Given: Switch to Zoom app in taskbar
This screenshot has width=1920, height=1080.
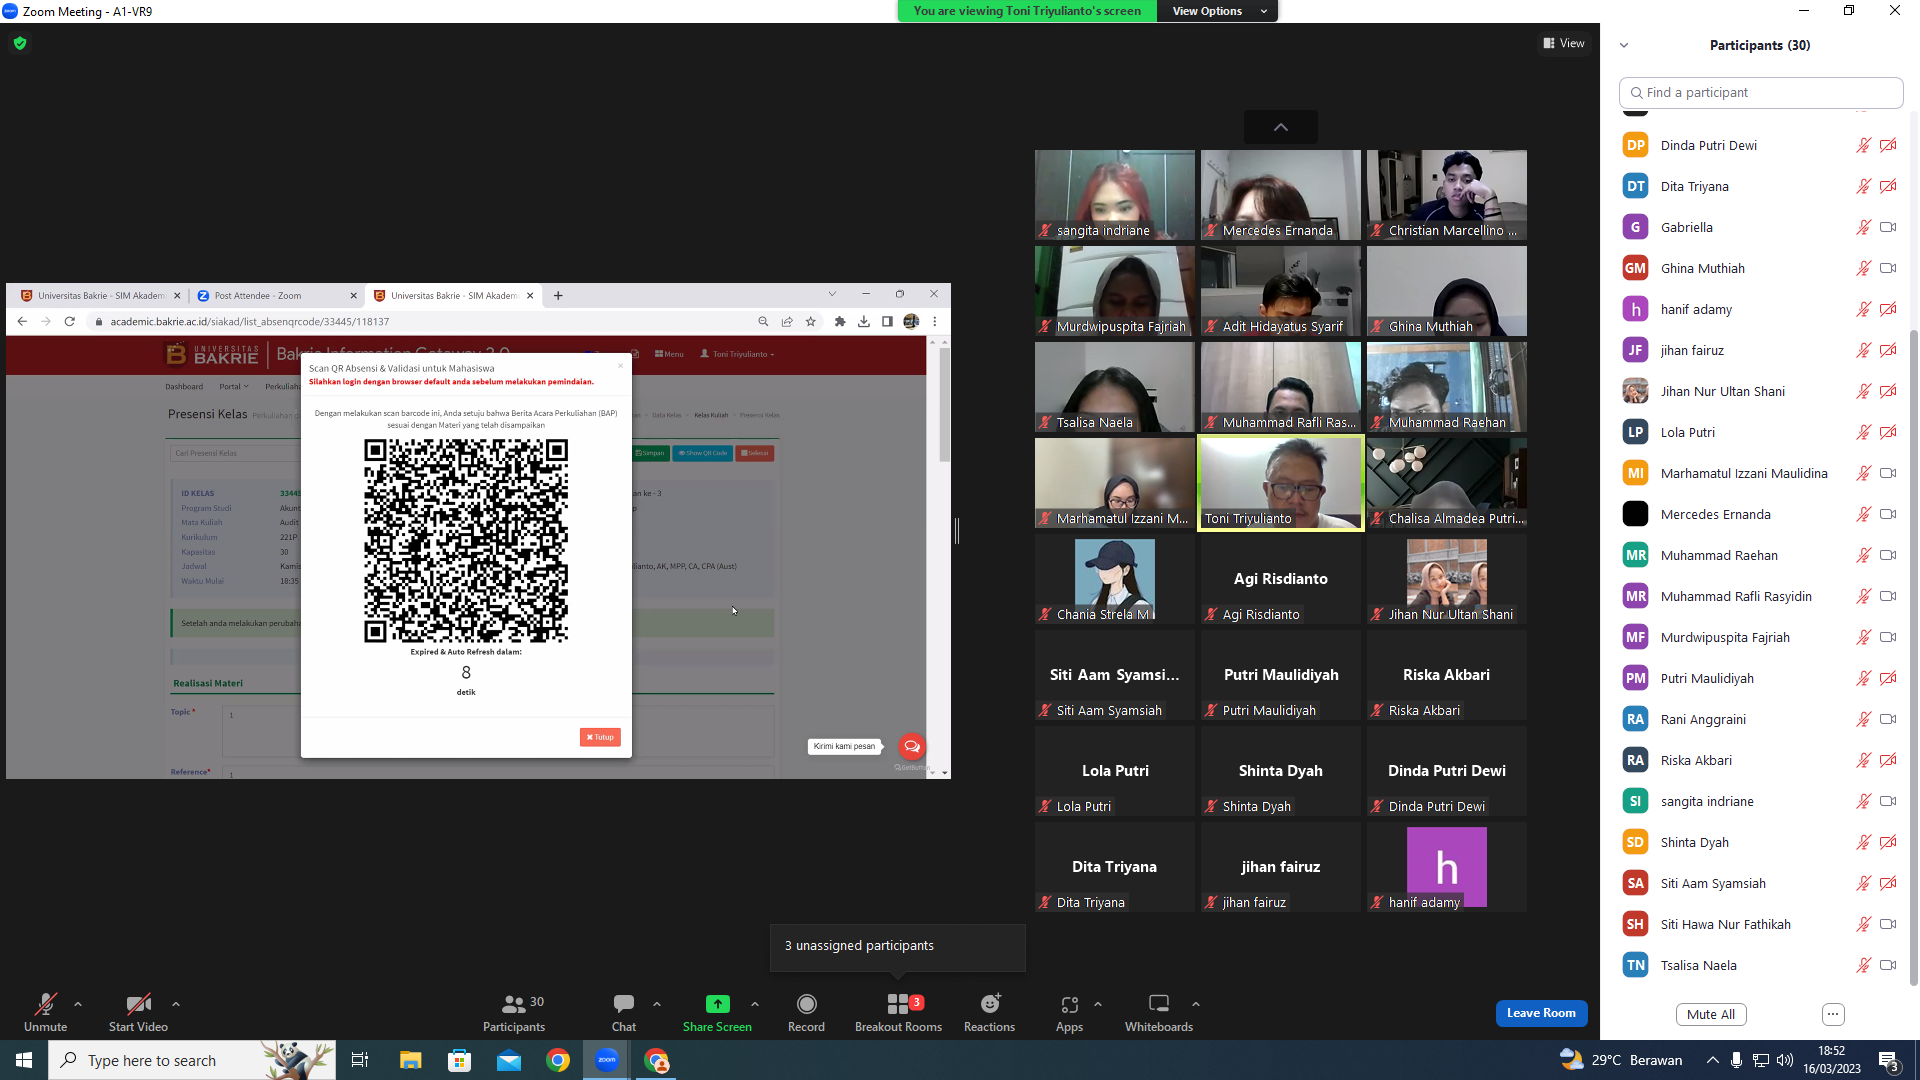Looking at the screenshot, I should point(607,1060).
